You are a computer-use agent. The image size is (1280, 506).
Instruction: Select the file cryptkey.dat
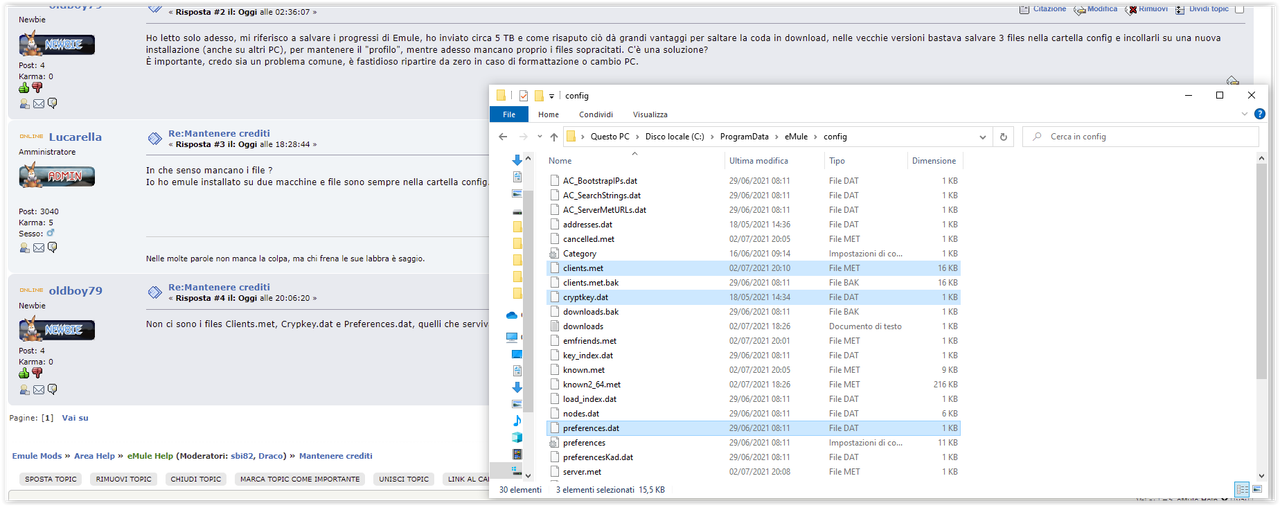coord(754,297)
